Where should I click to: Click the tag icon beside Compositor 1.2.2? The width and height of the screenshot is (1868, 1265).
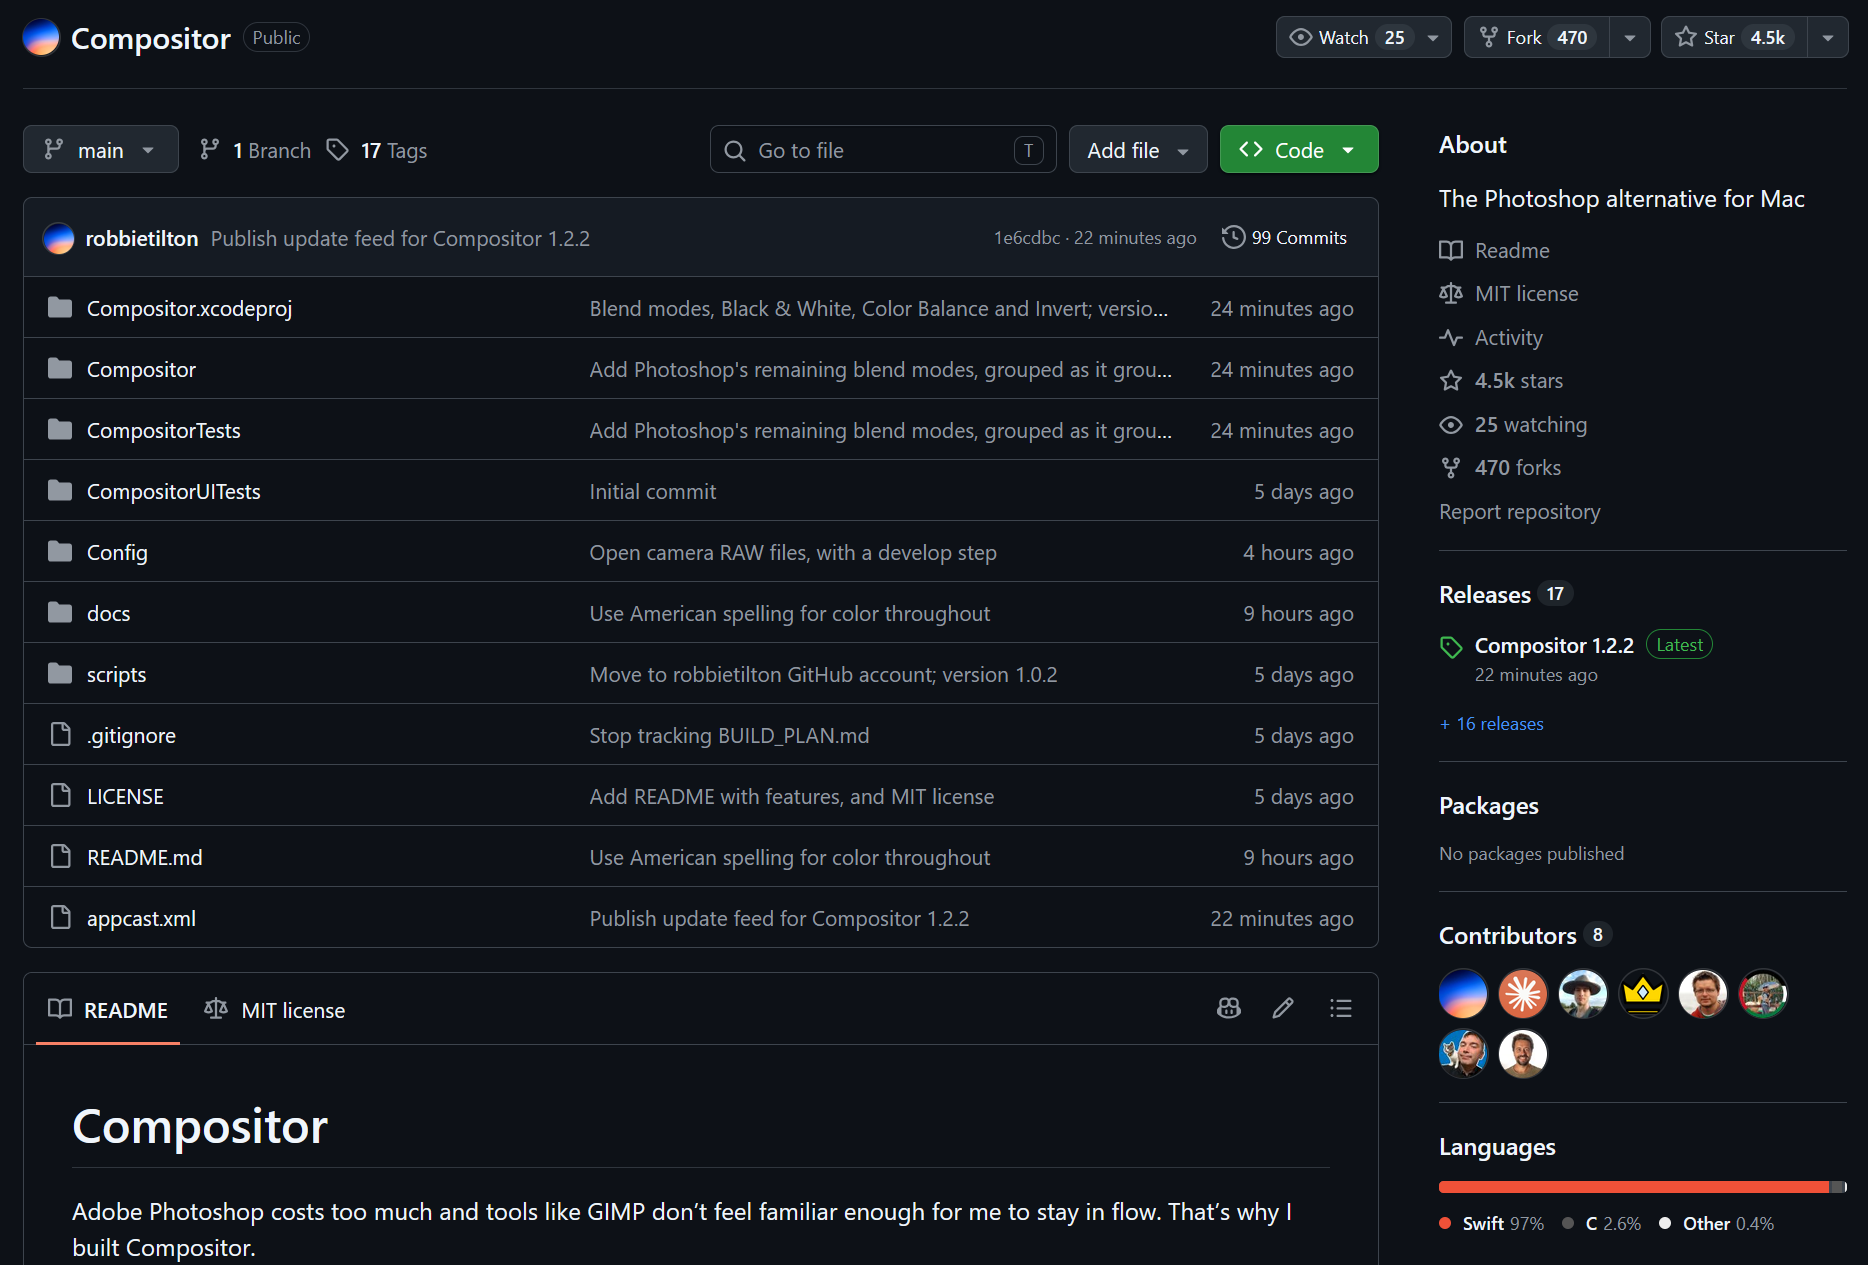[1451, 647]
